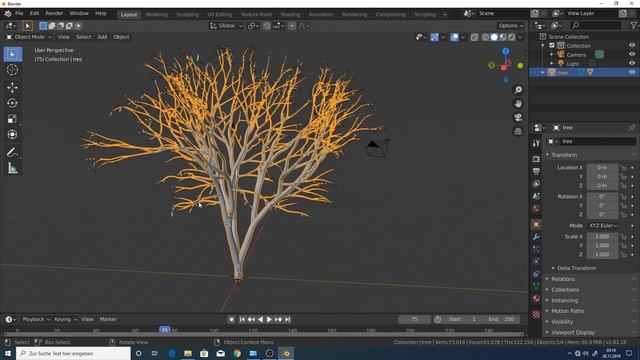Click the Scale X value field

[602, 237]
